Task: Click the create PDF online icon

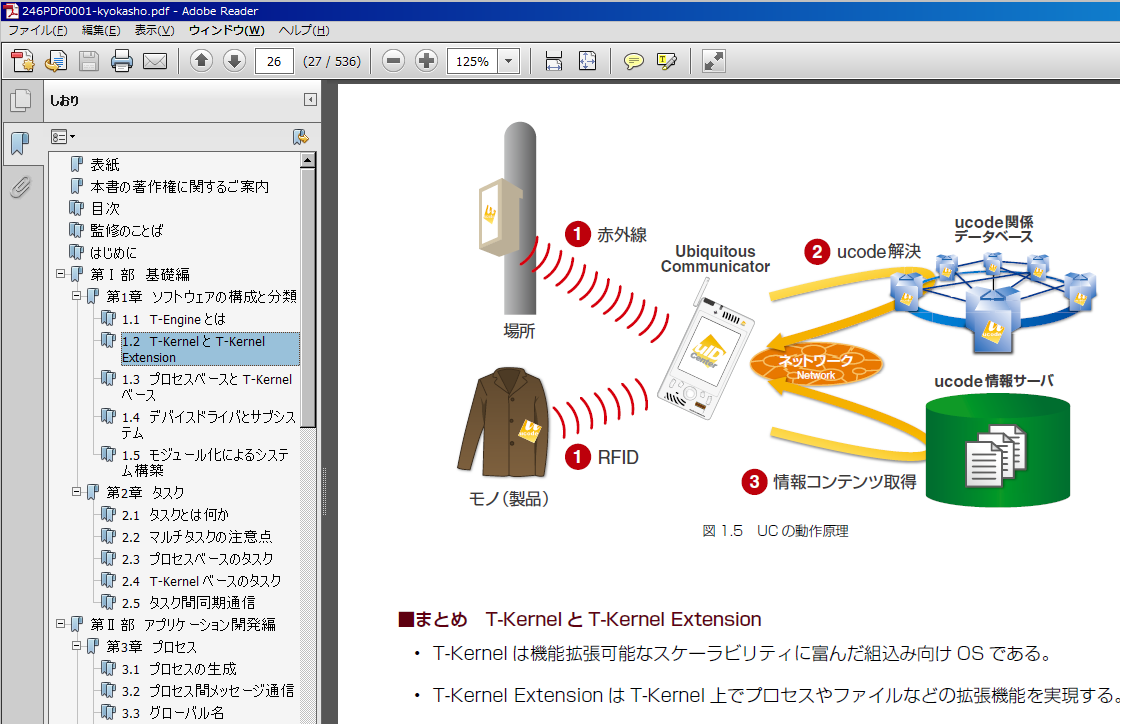Action: tap(22, 62)
